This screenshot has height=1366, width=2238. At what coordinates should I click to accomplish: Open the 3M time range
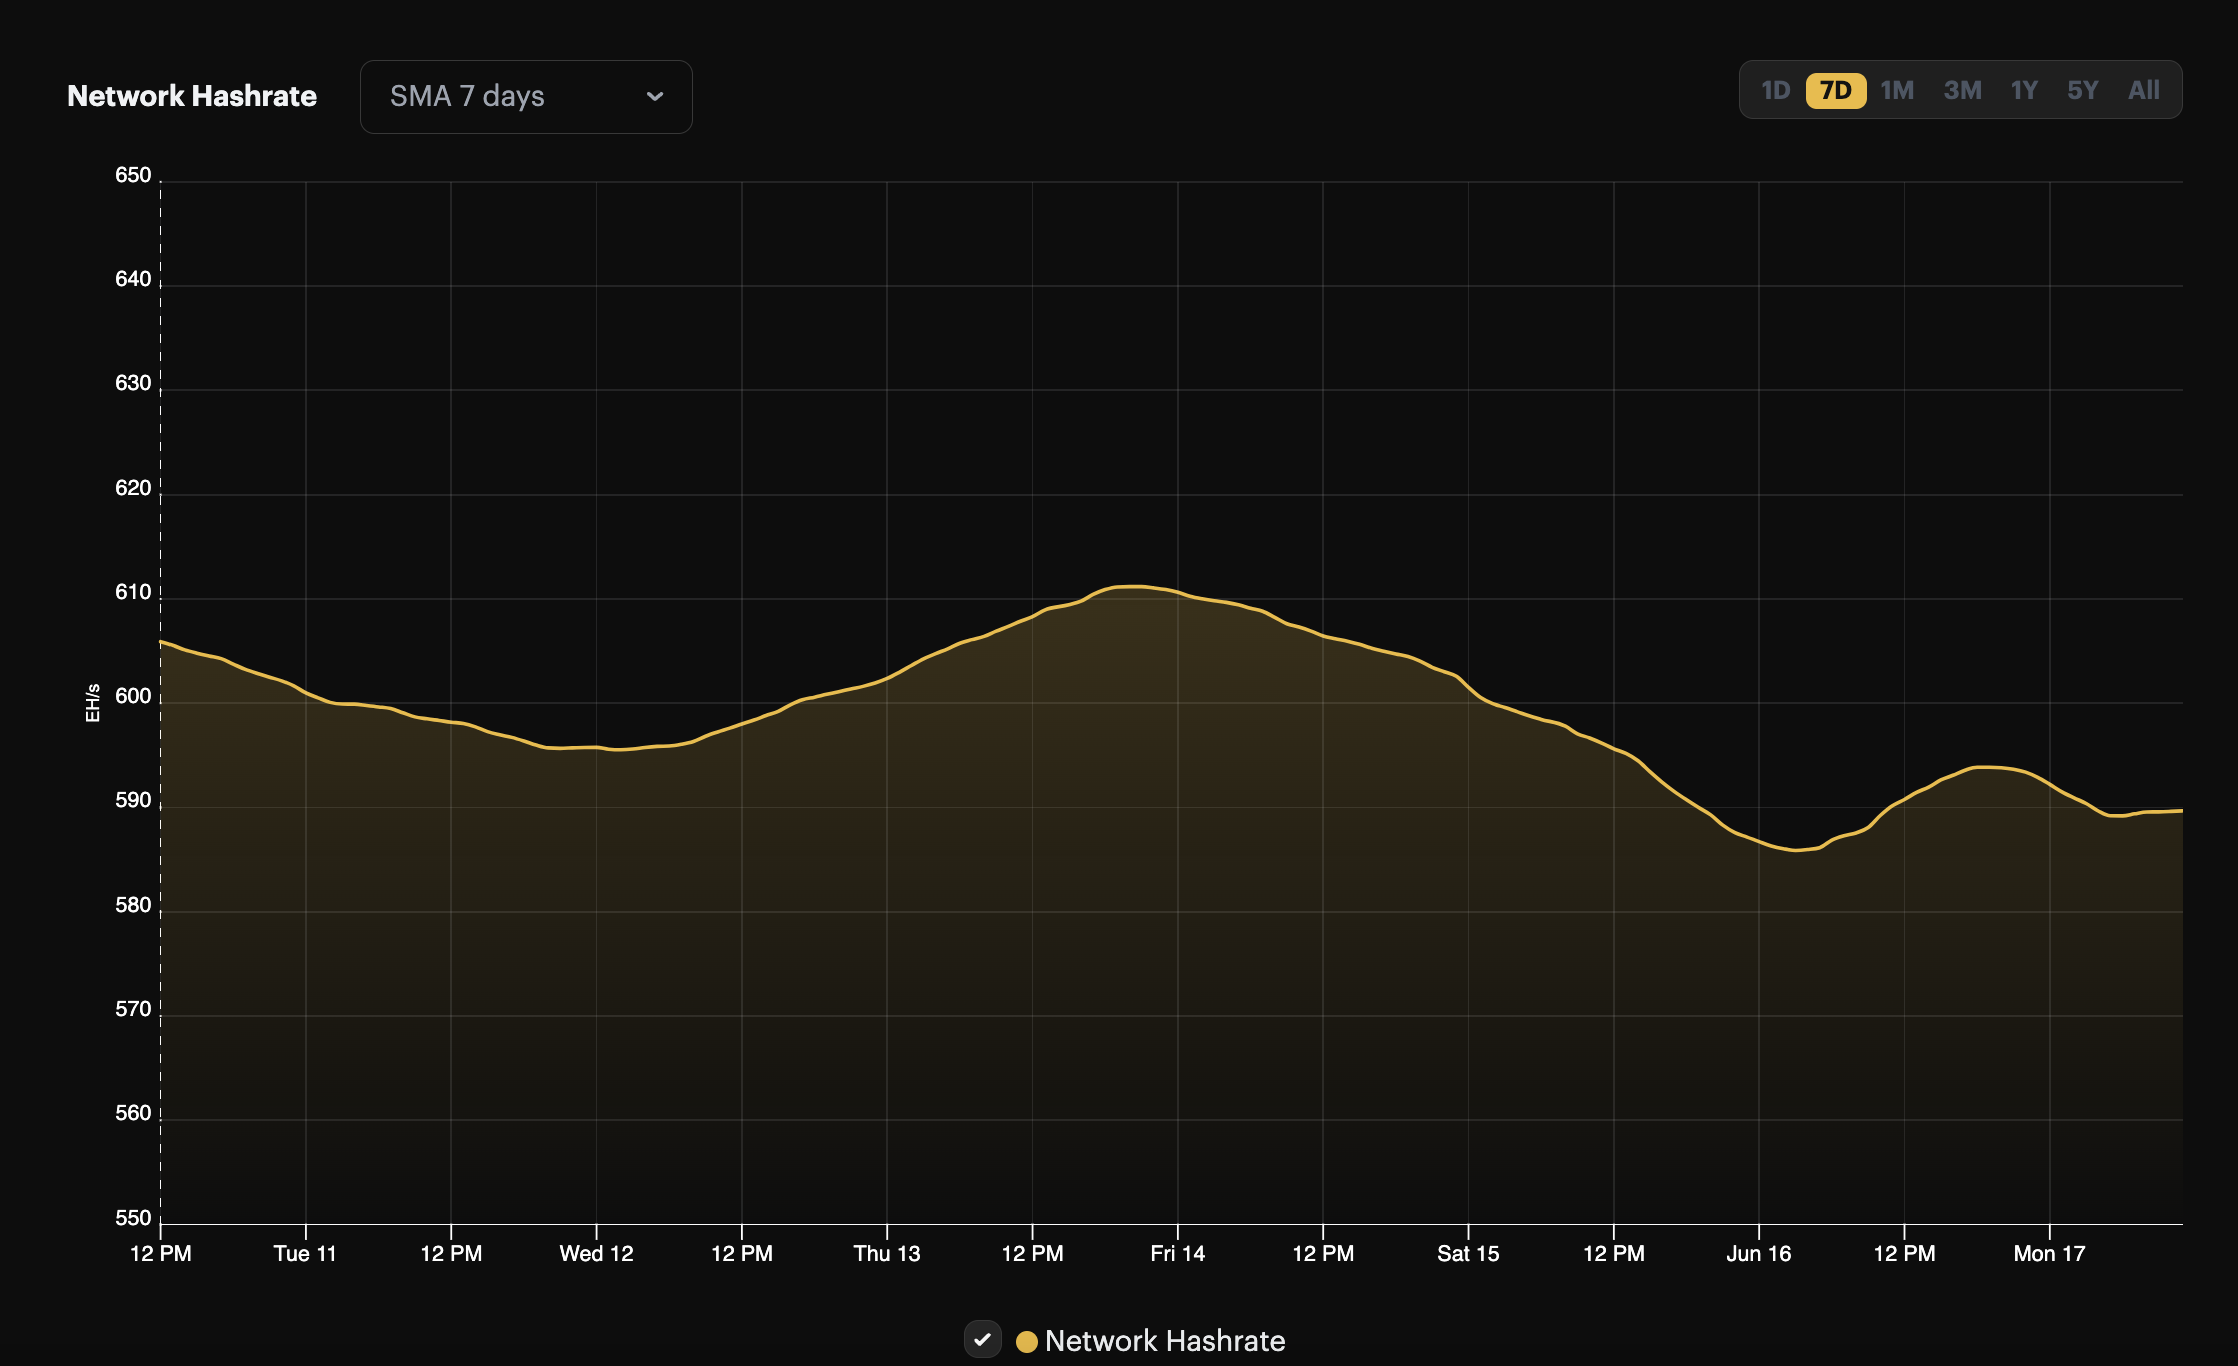[x=1961, y=89]
